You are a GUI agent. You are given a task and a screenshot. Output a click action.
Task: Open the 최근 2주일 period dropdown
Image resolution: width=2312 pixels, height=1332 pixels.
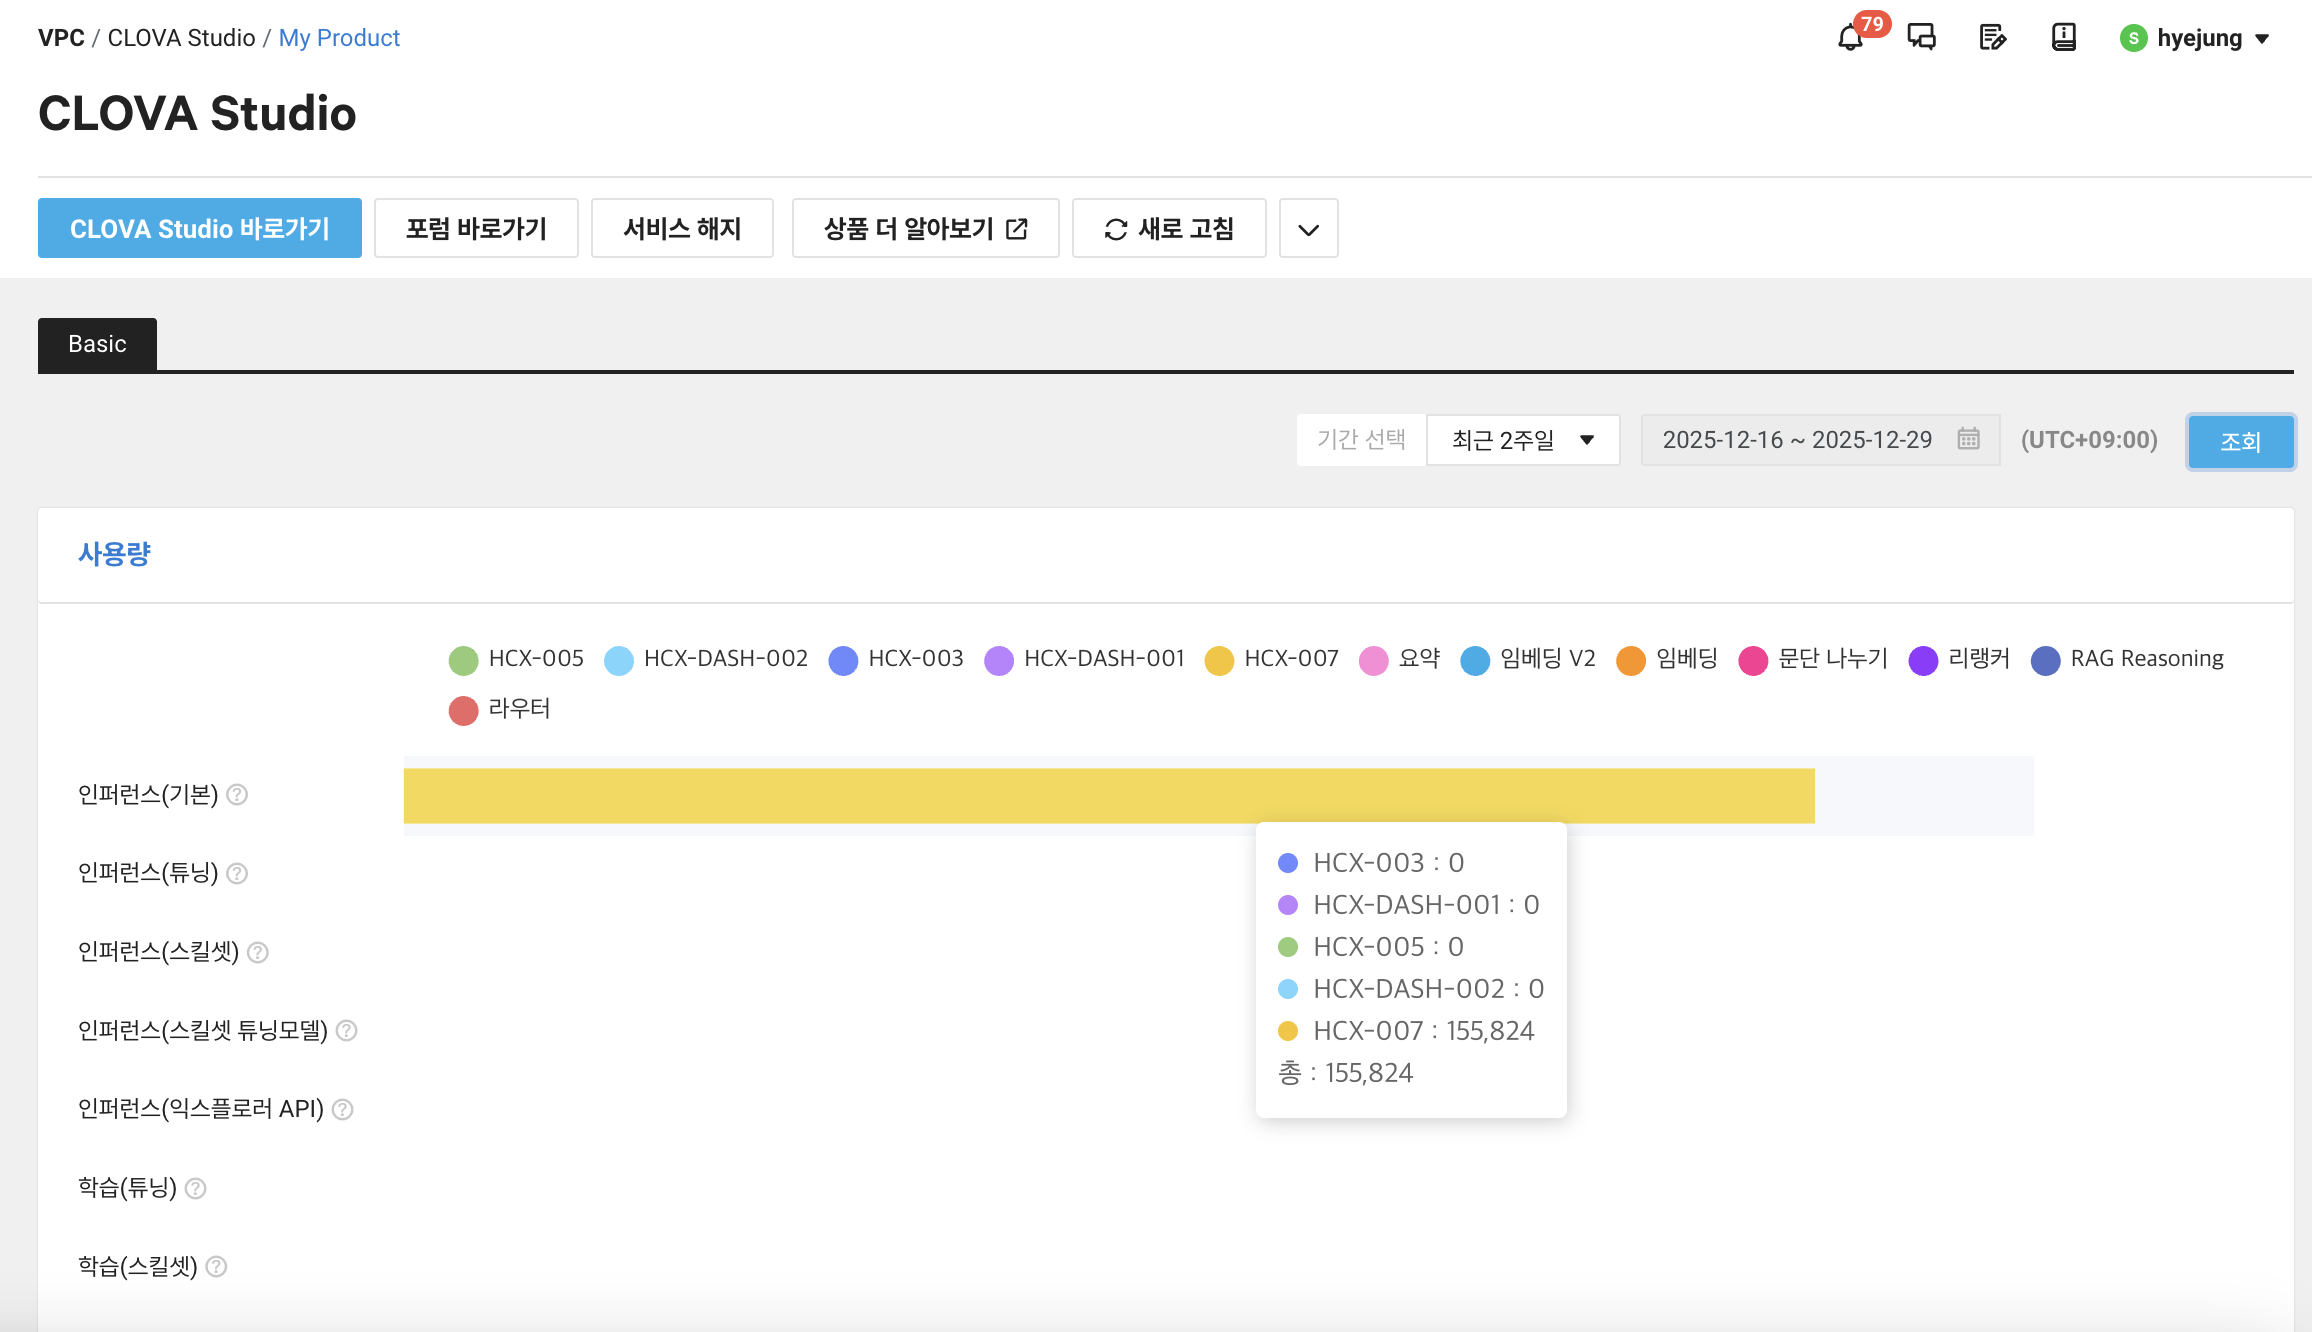point(1523,440)
